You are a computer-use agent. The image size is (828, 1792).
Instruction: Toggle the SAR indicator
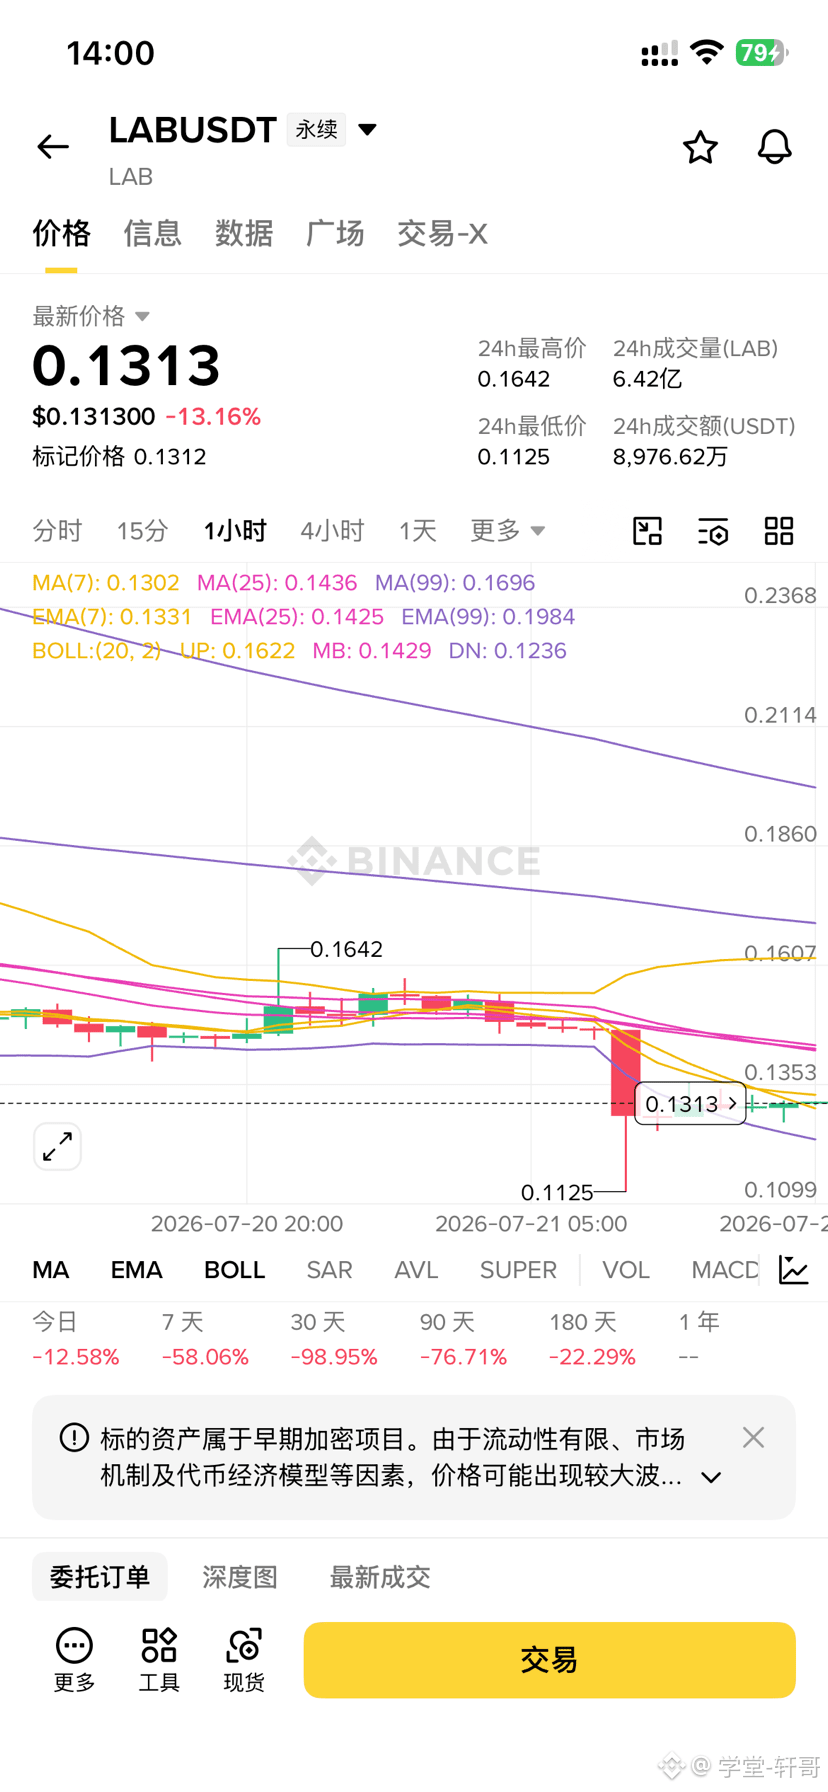click(329, 1270)
